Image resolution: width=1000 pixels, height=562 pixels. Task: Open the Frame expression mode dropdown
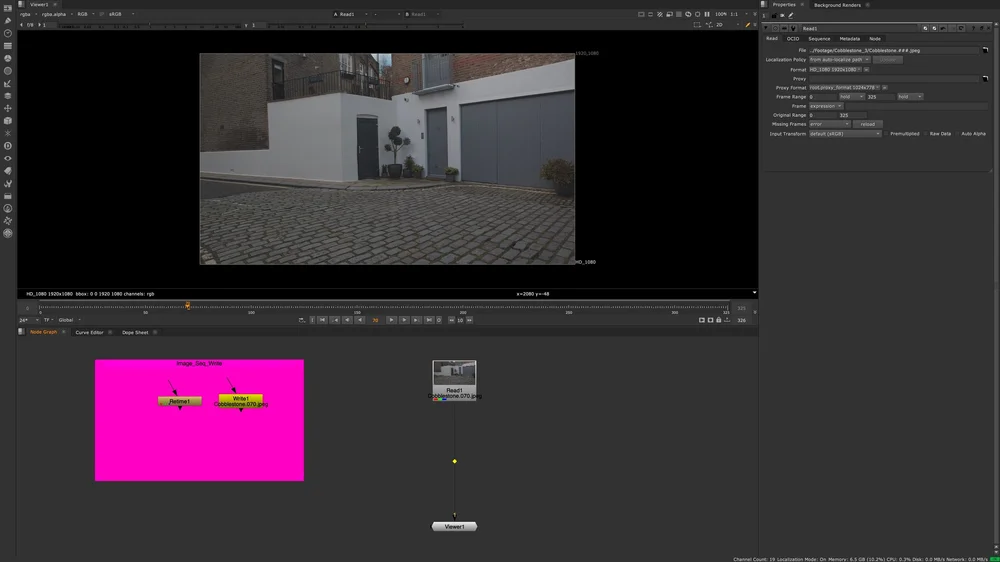[826, 106]
